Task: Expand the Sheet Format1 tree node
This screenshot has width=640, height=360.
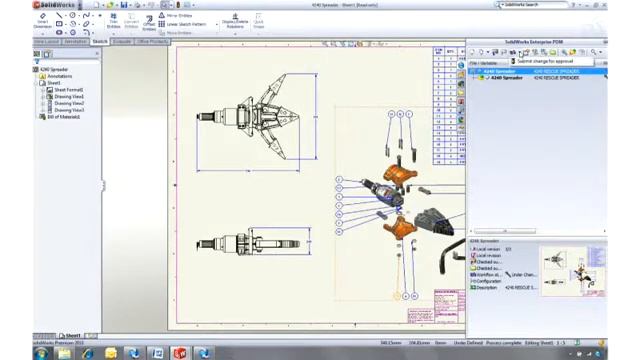Action: (43, 90)
